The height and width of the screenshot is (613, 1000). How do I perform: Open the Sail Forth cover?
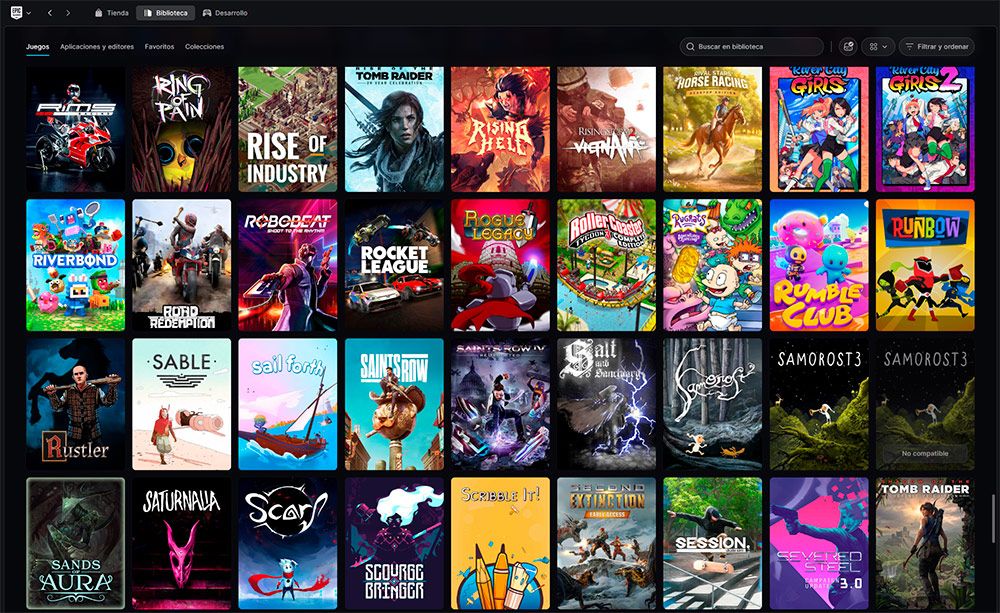tap(288, 404)
